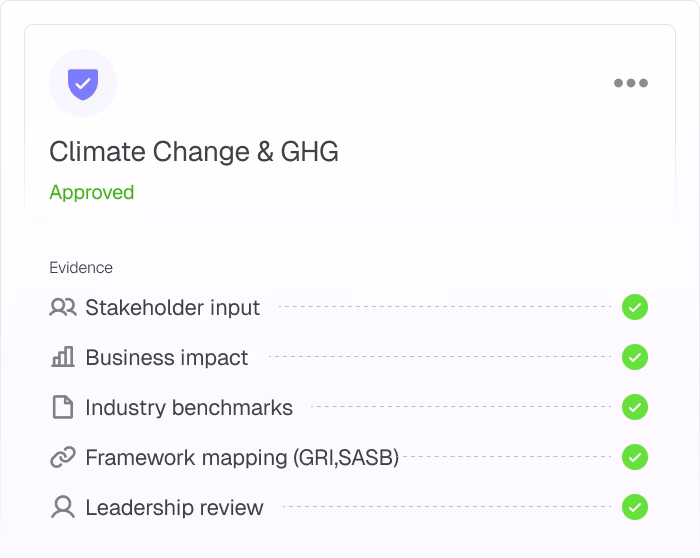Image resolution: width=700 pixels, height=558 pixels.
Task: Click the Leadership review person icon
Action: click(63, 508)
